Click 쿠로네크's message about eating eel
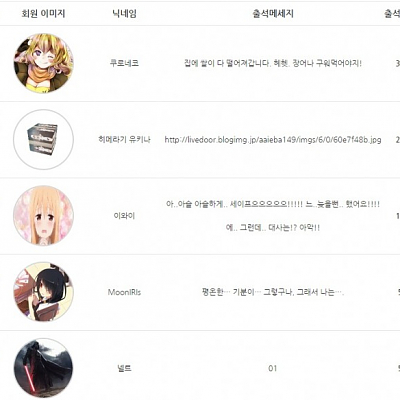Image resolution: width=400 pixels, height=400 pixels. click(x=273, y=63)
